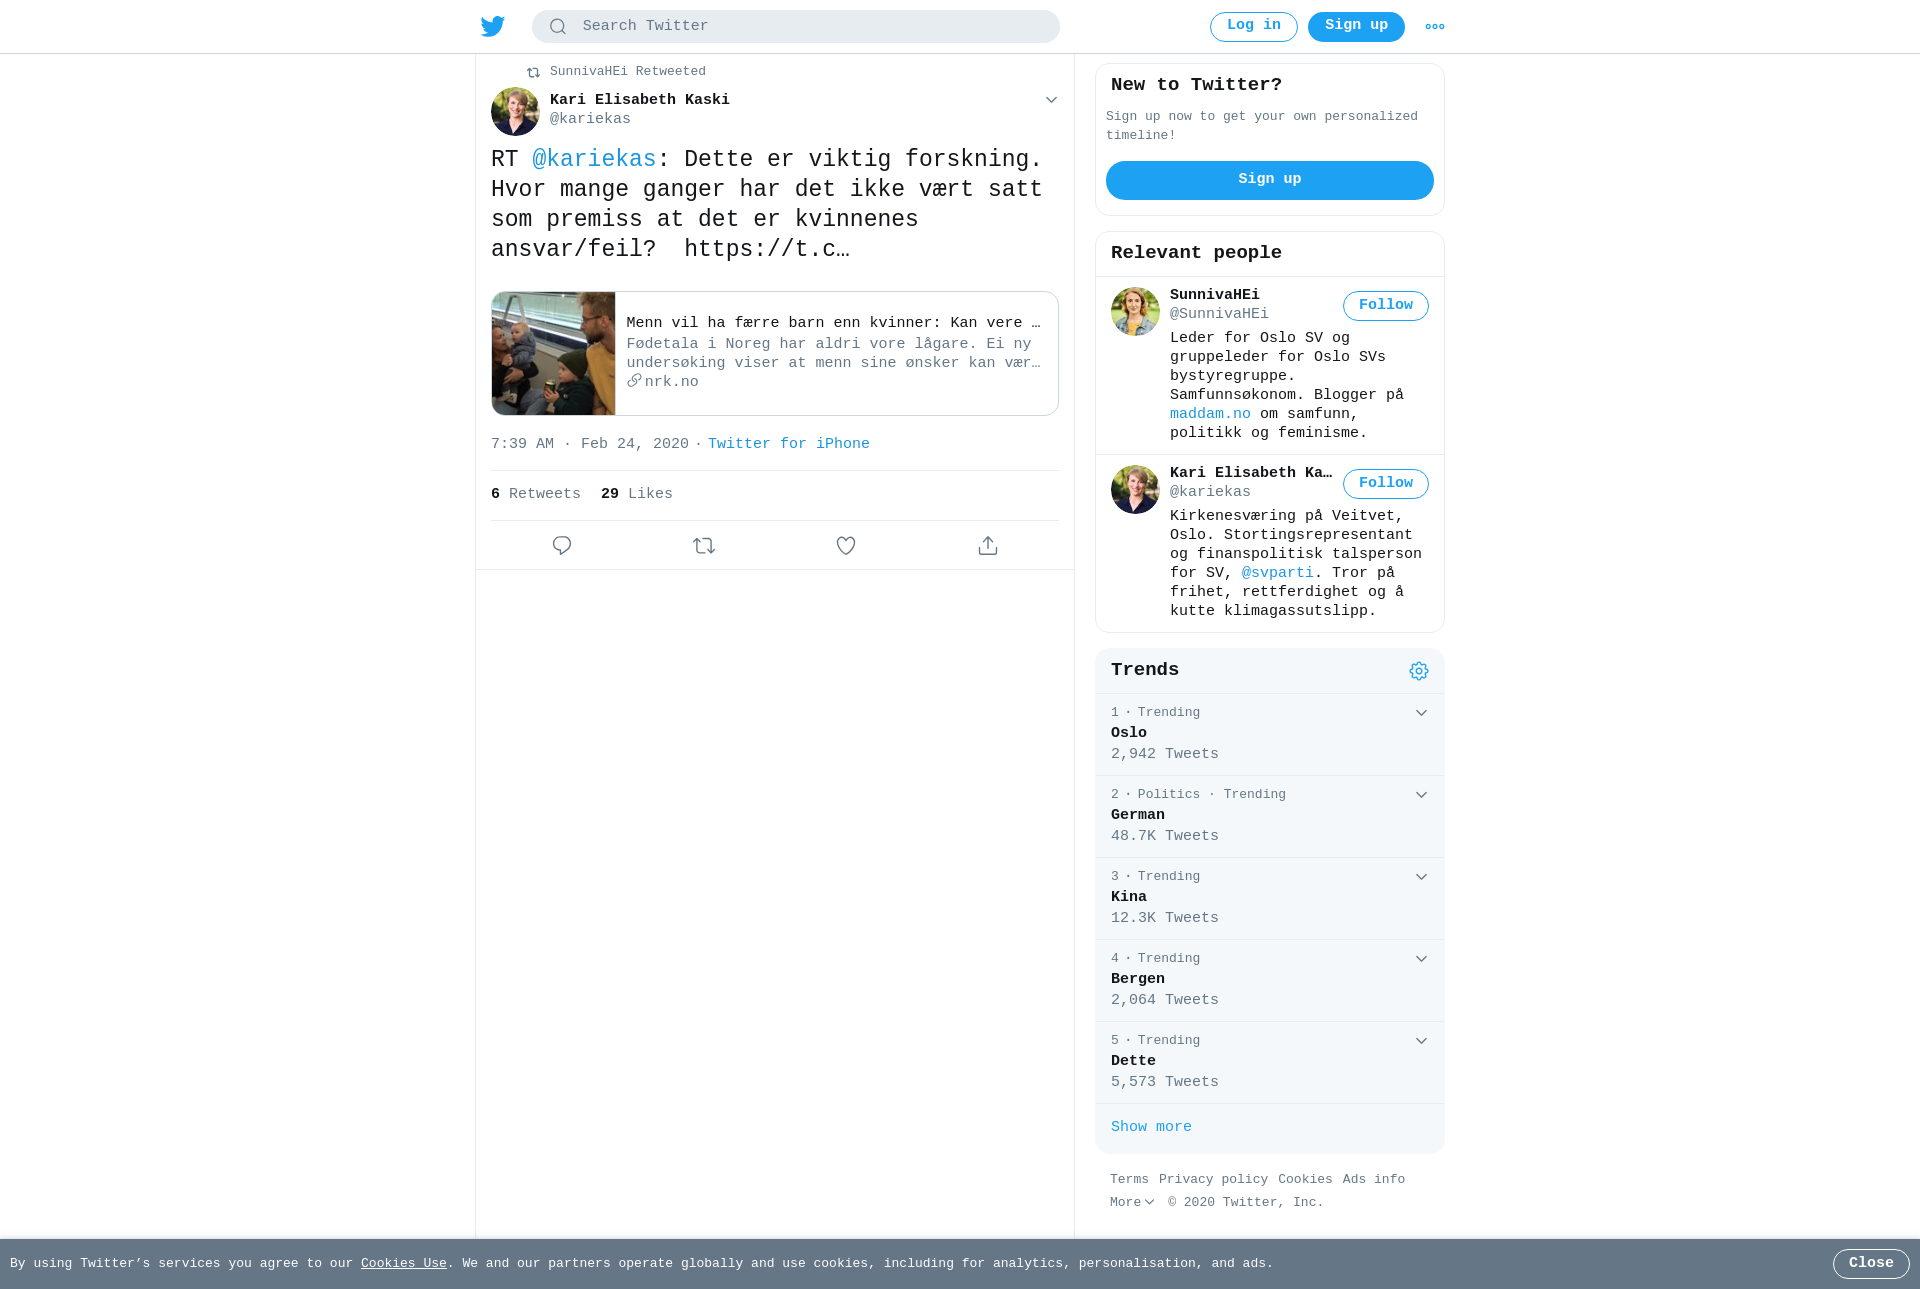Retweet using the retweet arrows icon
Viewport: 1920px width, 1289px height.
click(x=704, y=545)
